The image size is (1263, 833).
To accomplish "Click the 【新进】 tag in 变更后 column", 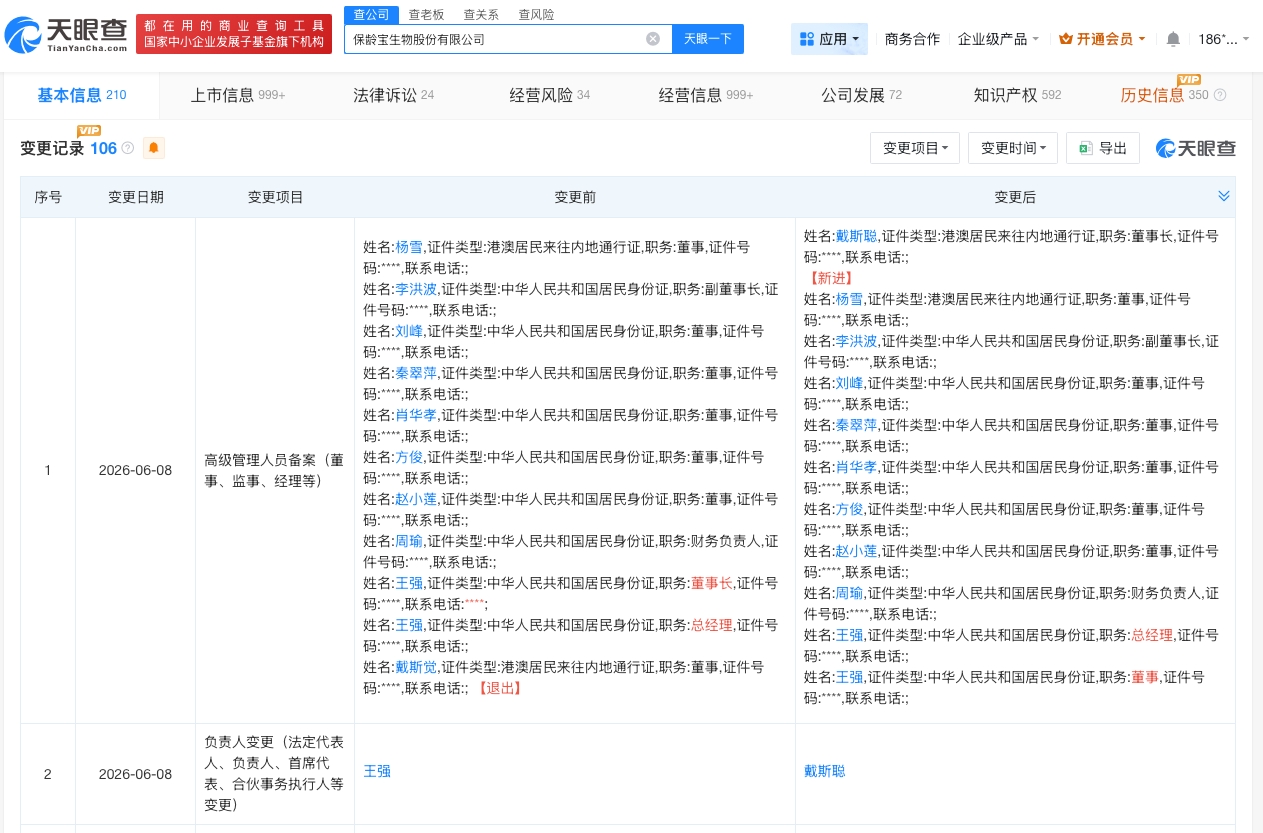I will (829, 278).
